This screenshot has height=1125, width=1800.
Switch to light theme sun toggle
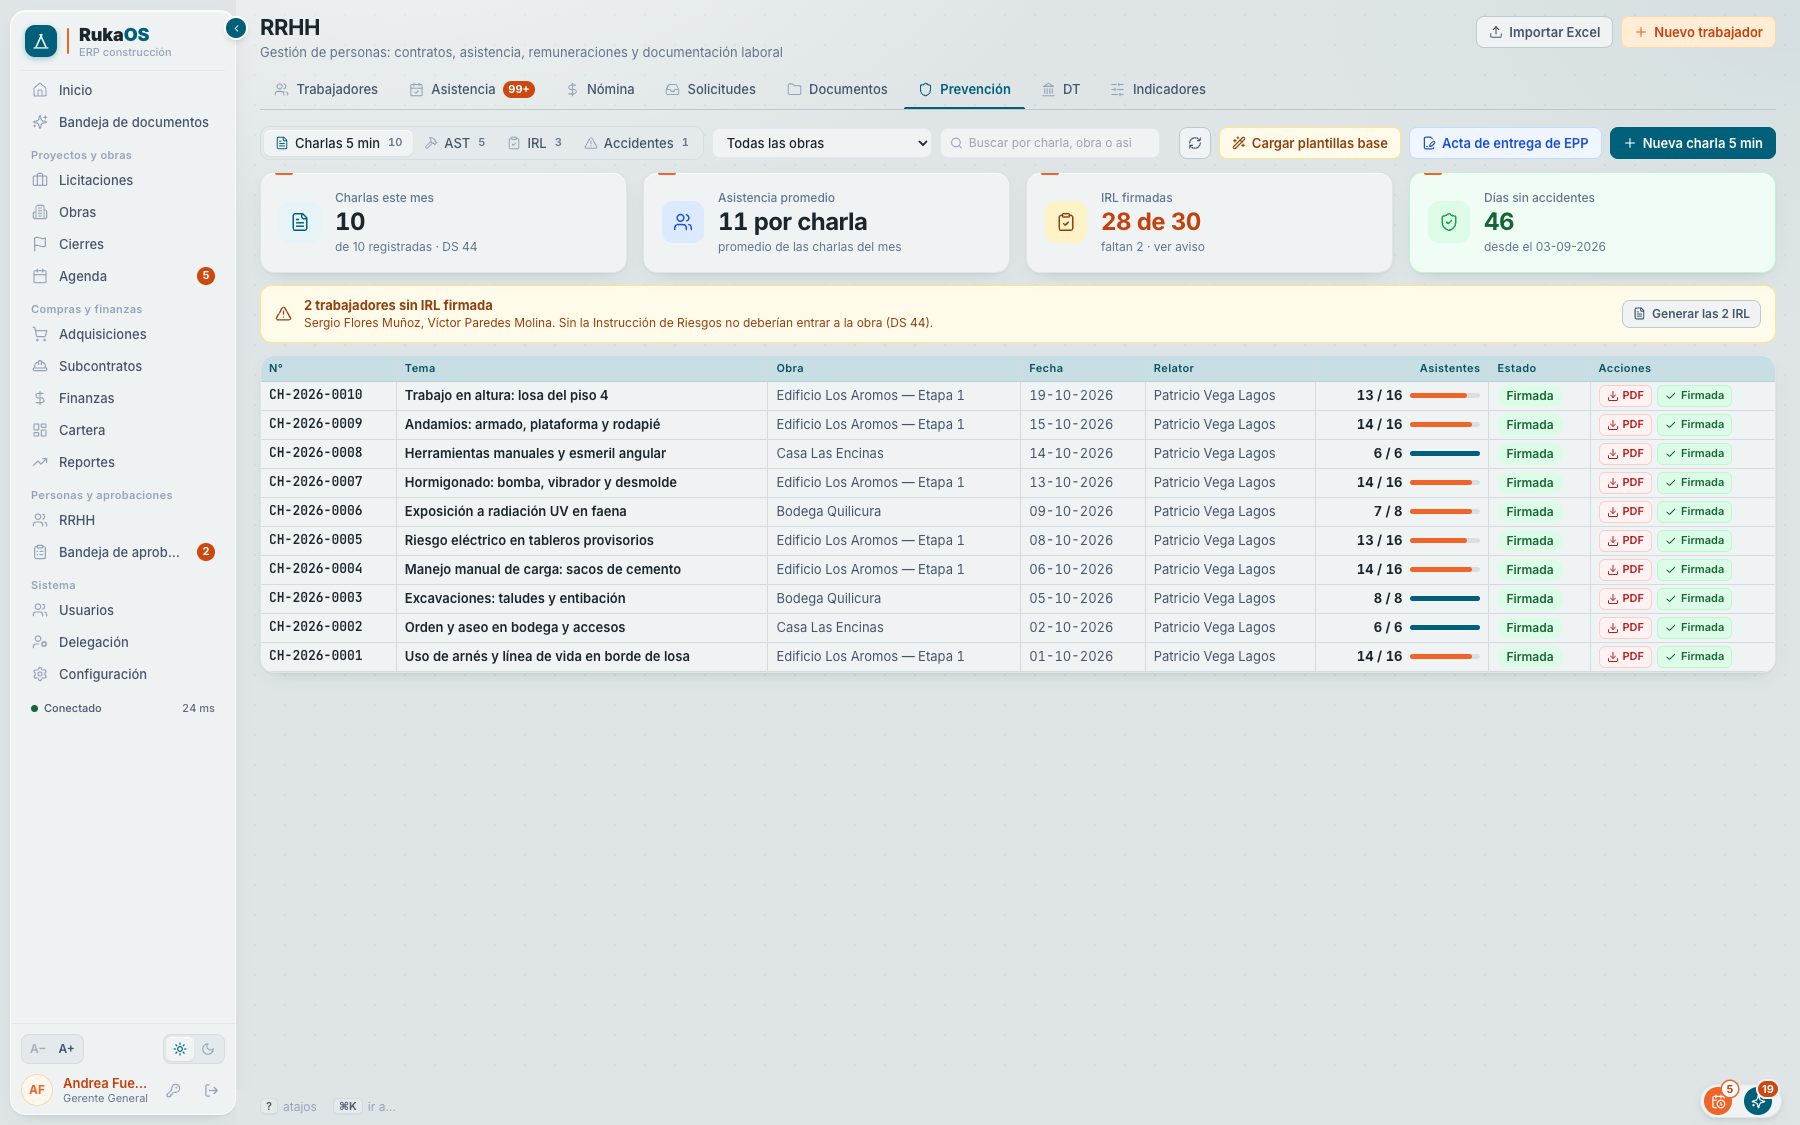click(x=180, y=1049)
